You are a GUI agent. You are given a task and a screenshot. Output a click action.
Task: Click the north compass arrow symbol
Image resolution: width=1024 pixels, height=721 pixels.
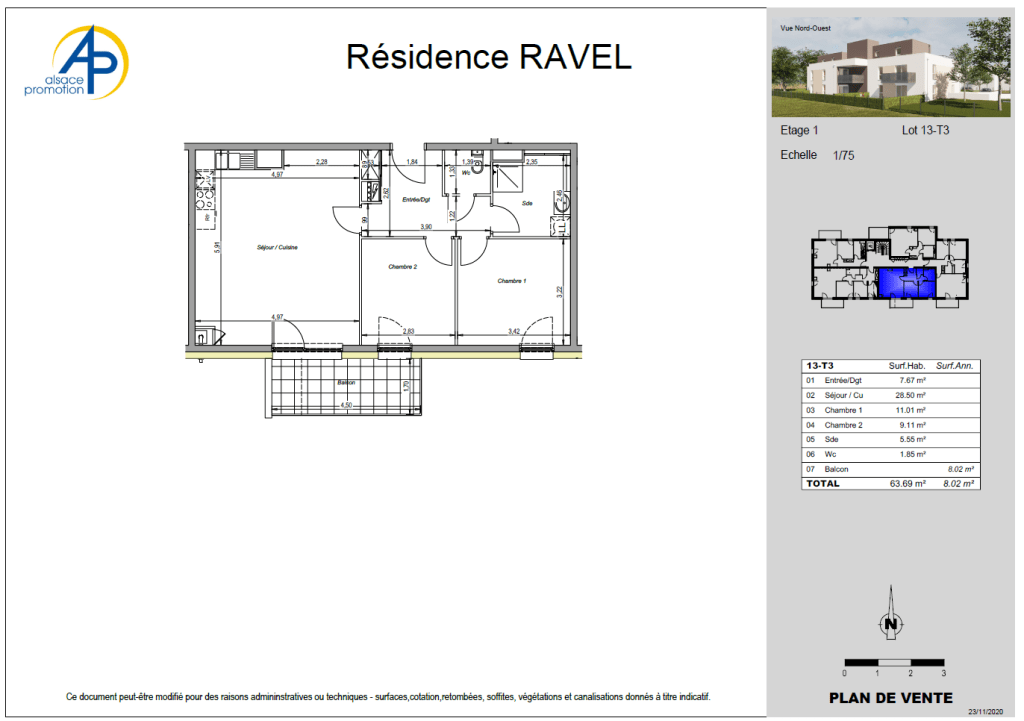[891, 613]
